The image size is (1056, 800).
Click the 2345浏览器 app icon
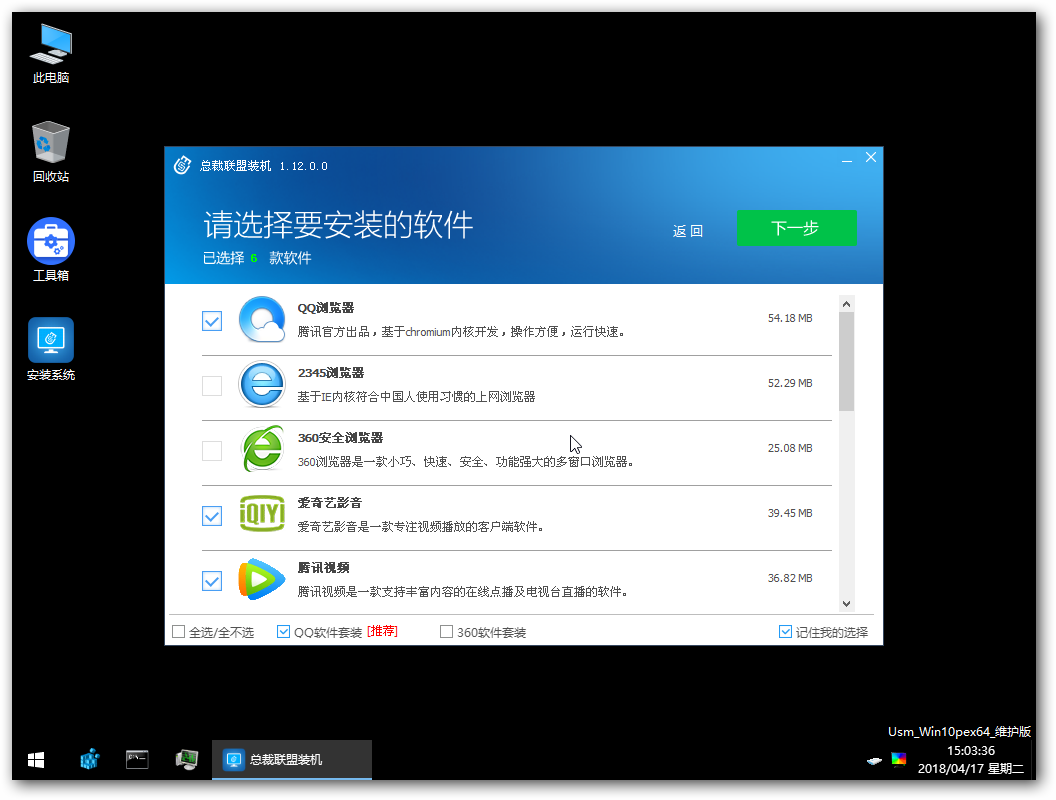(x=262, y=384)
